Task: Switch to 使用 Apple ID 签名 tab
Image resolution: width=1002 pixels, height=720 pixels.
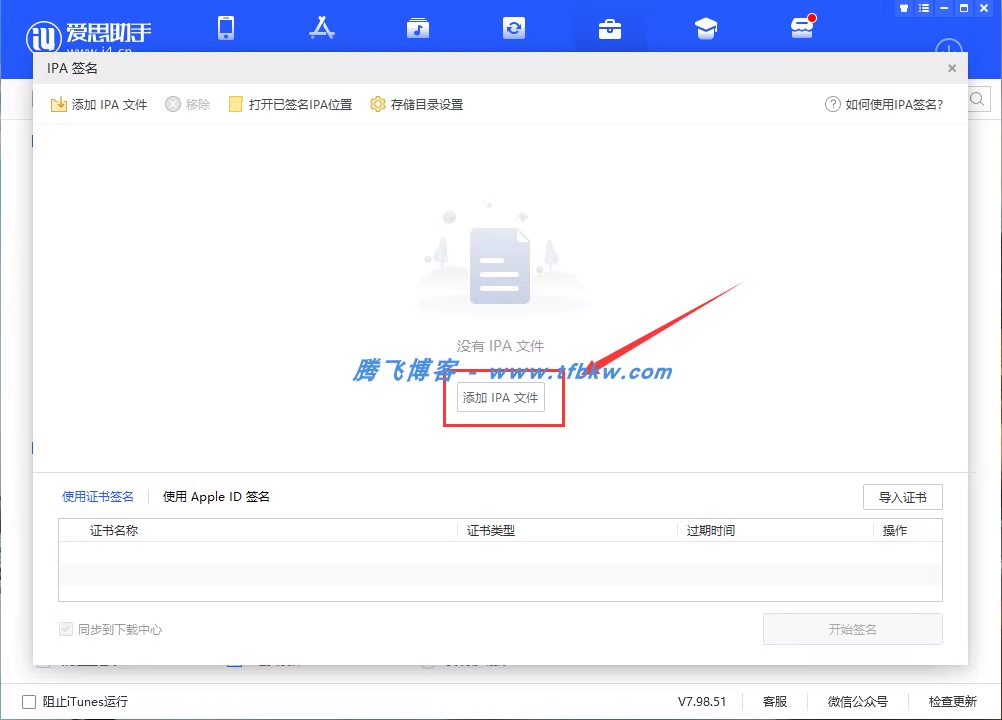Action: tap(215, 496)
